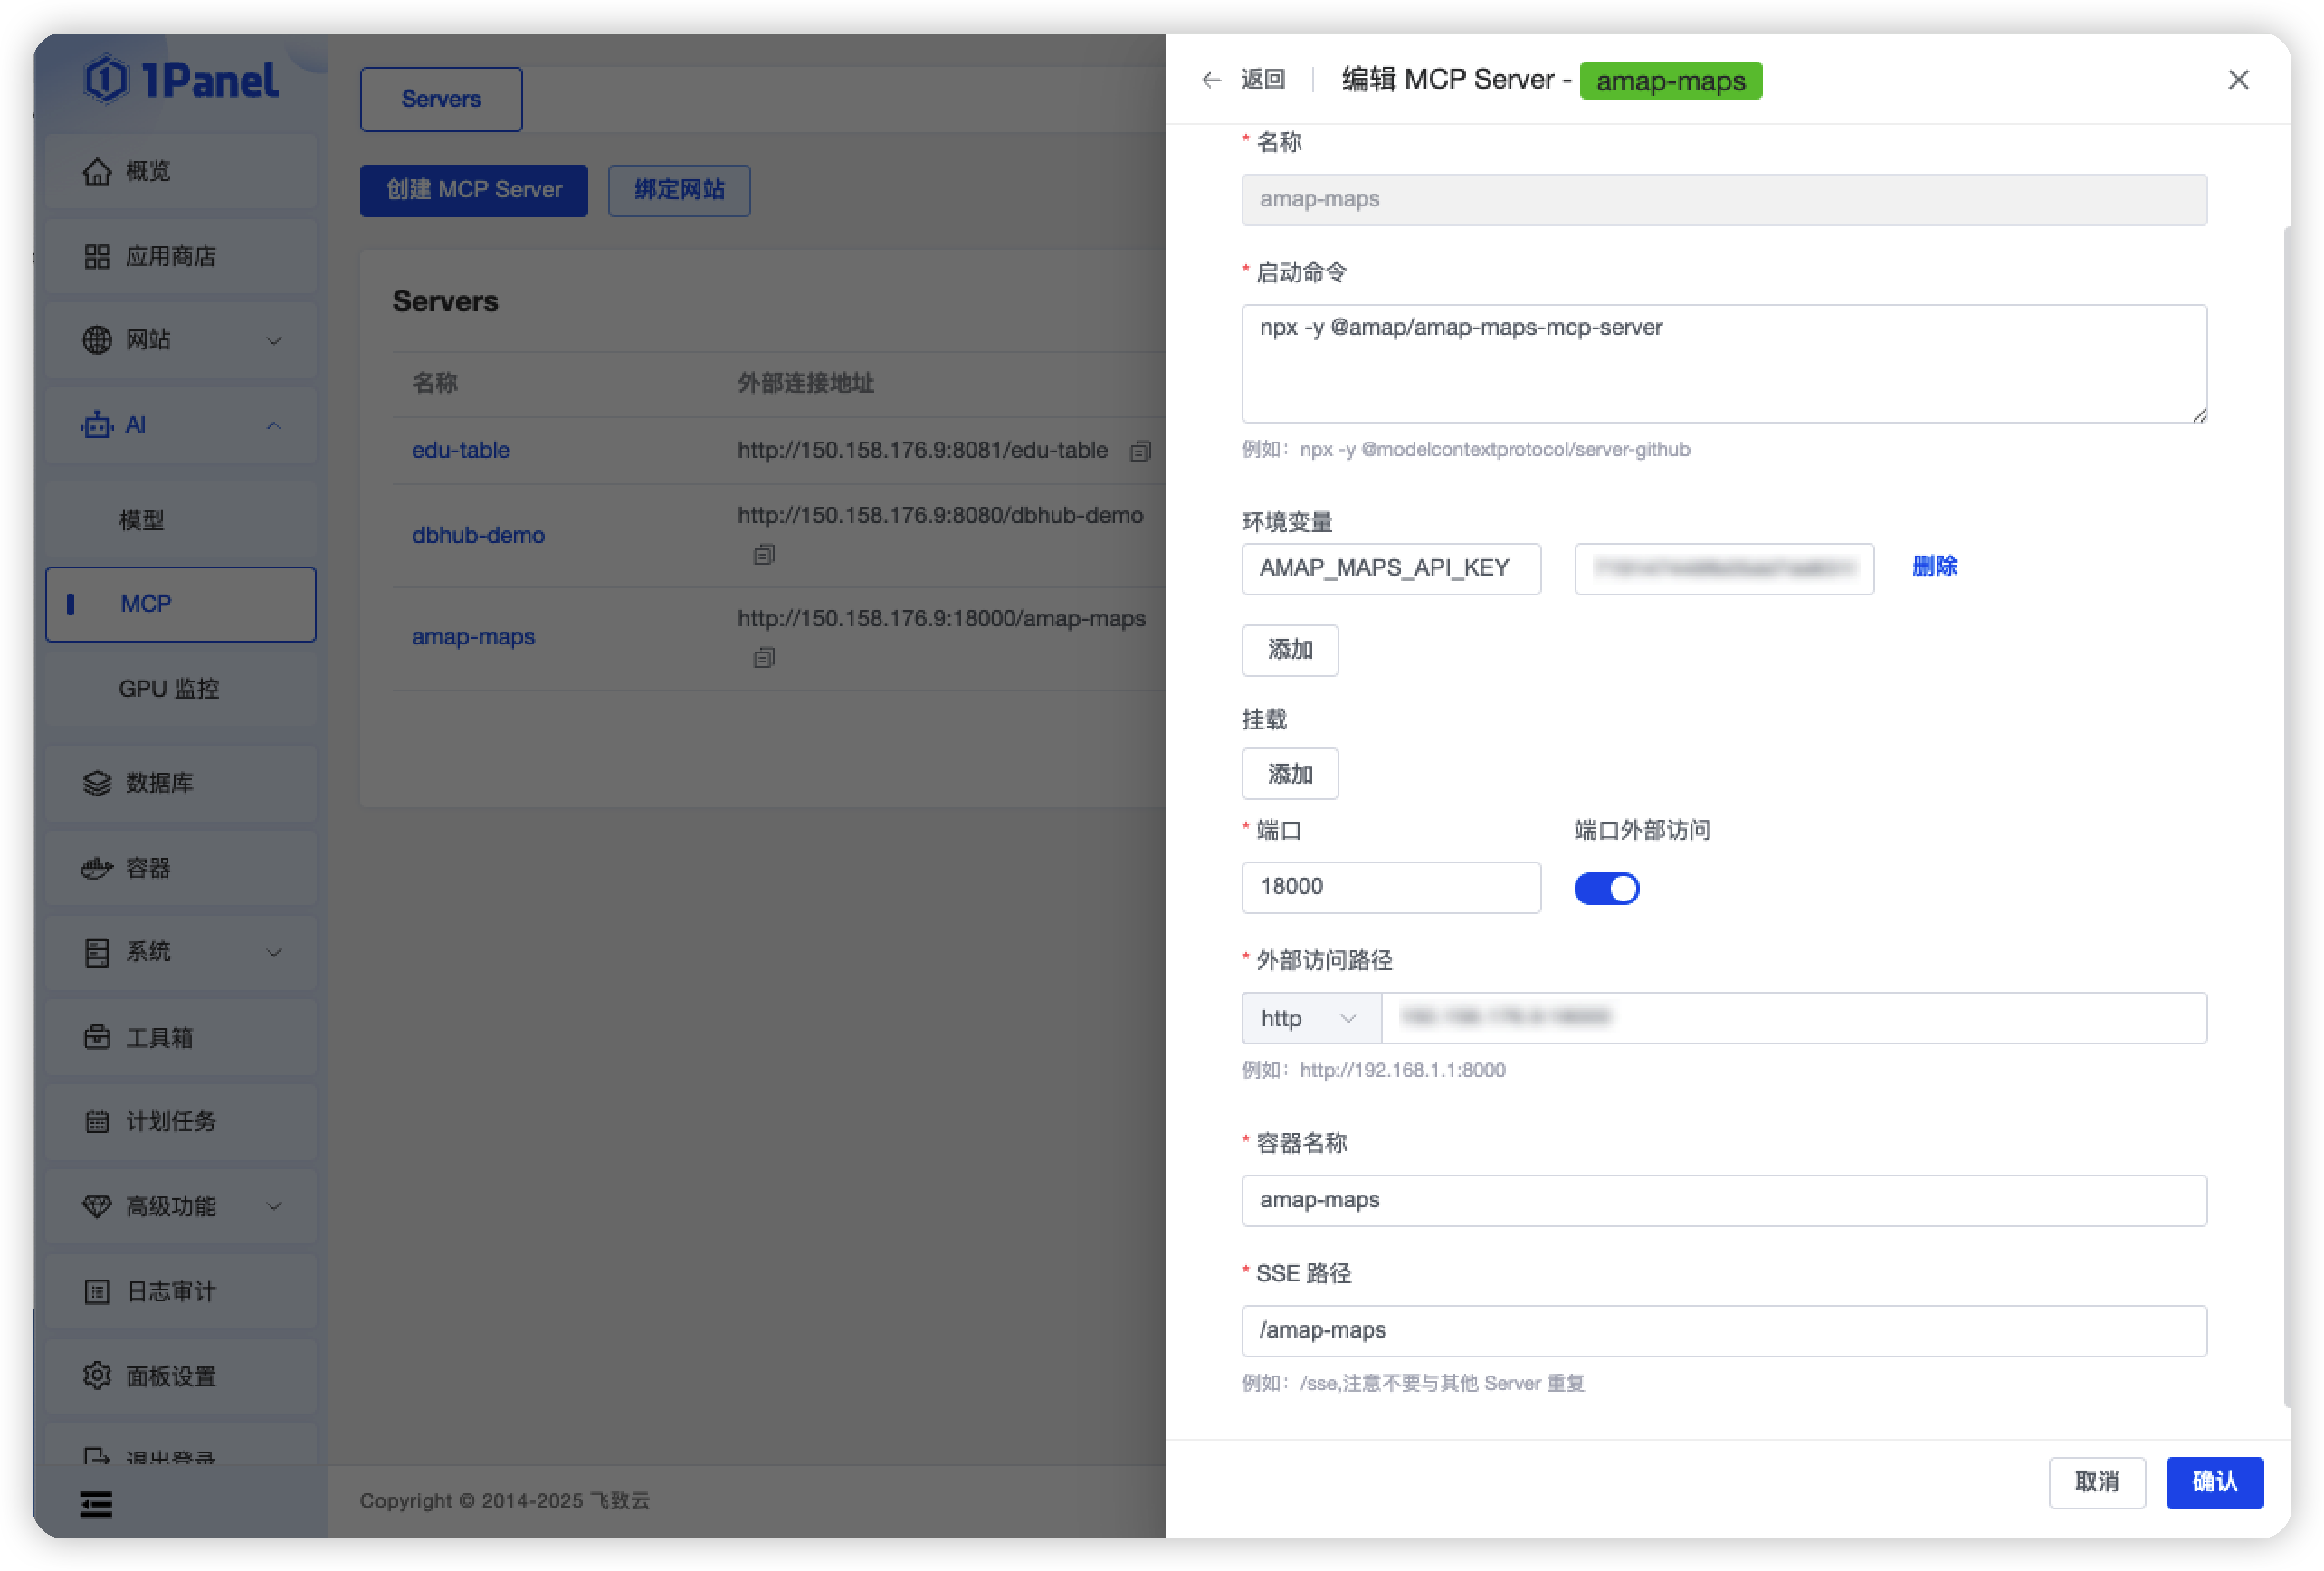Open the http protocol dropdown
Screen dimensions: 2324x1571
point(1311,1019)
